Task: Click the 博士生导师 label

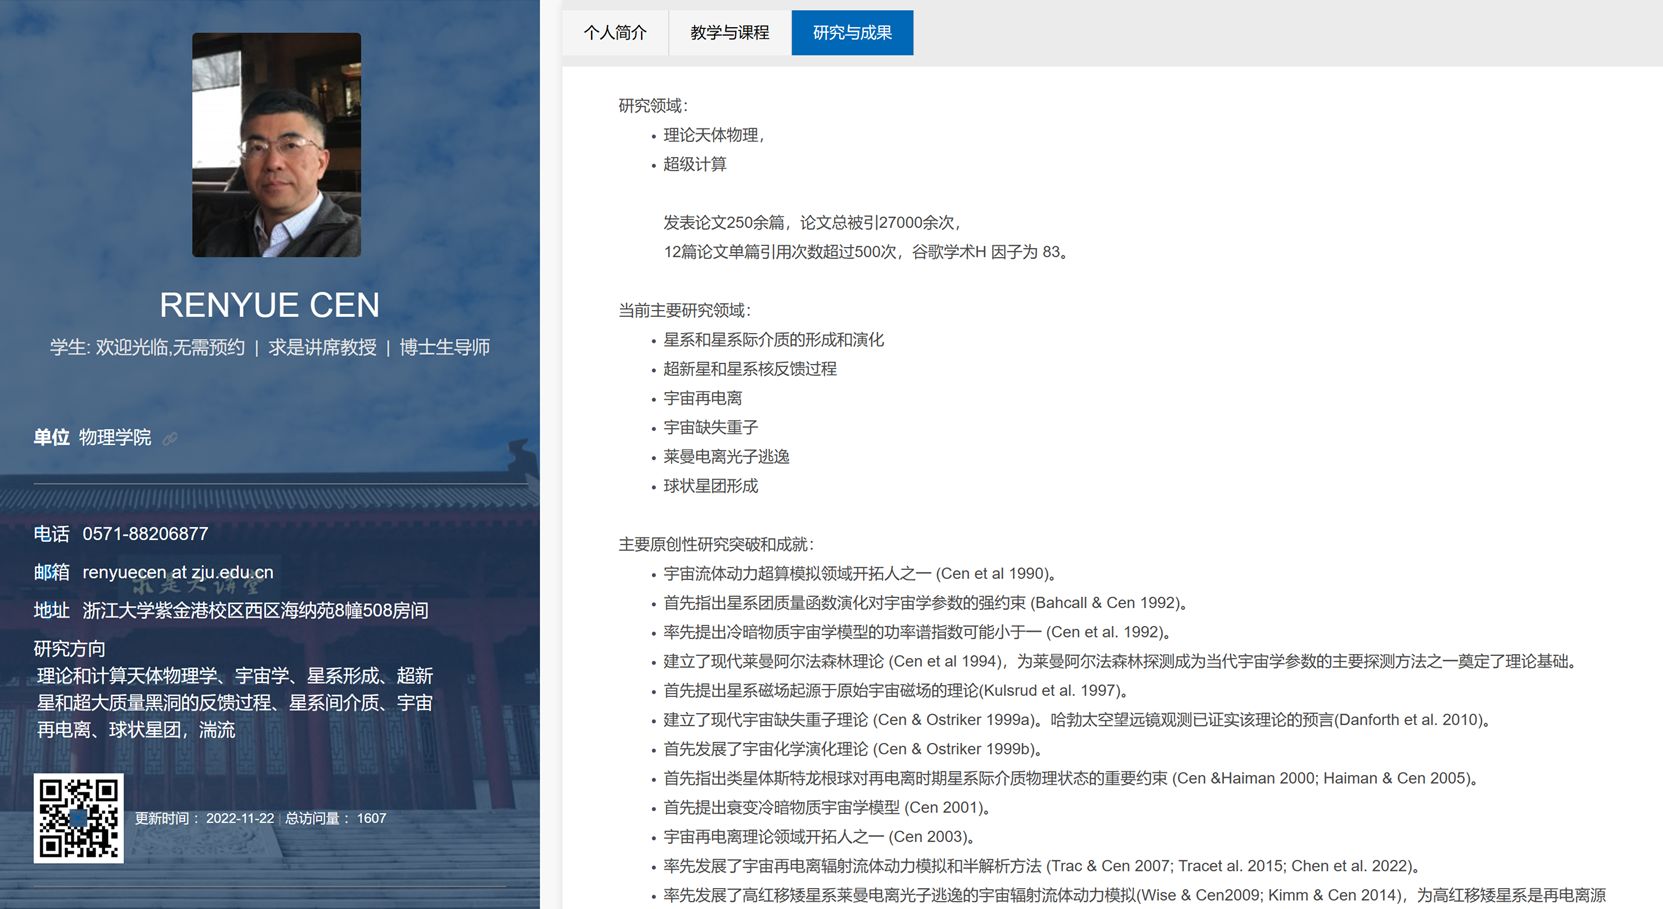Action: click(x=444, y=347)
